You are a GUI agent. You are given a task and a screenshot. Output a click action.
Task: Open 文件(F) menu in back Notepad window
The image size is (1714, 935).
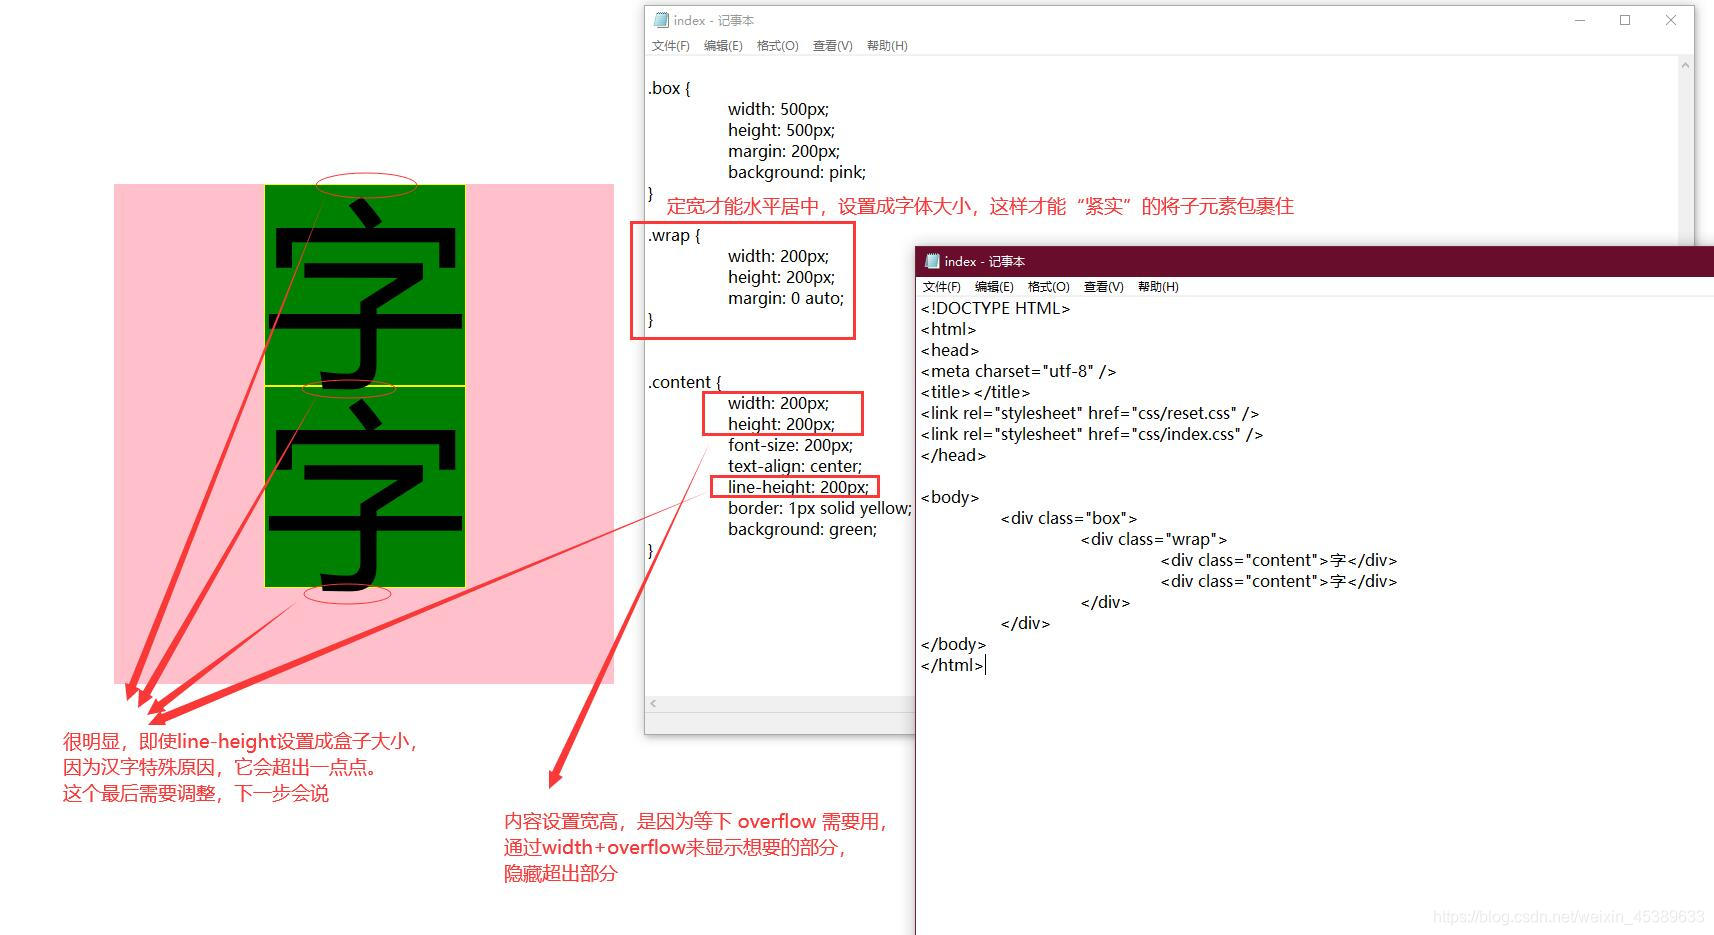[670, 46]
